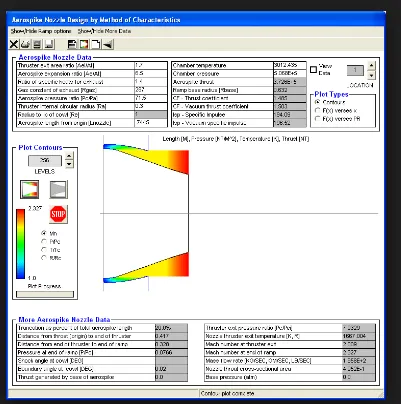Click the Mach number at thruster exit value

(359, 344)
